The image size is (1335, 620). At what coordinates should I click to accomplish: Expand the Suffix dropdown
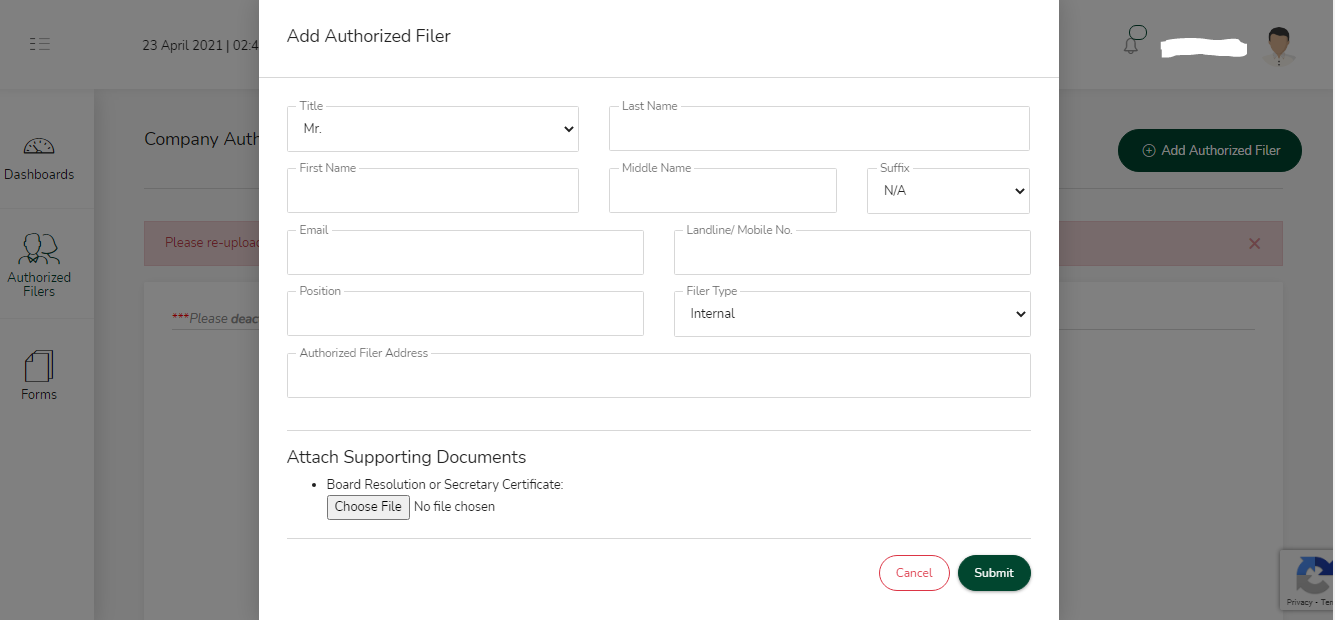click(x=947, y=190)
